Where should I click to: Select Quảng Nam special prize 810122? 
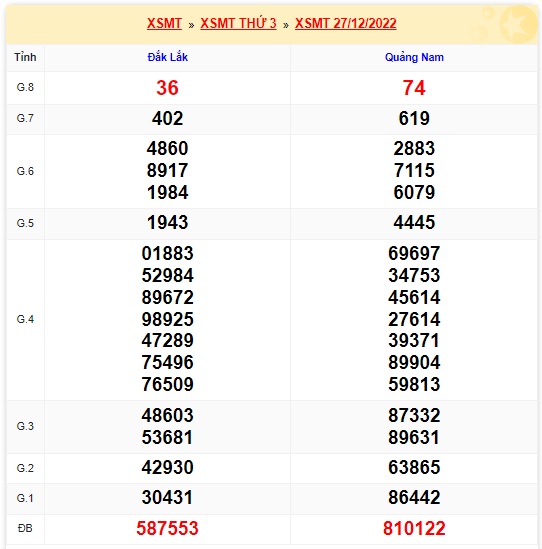tap(414, 529)
